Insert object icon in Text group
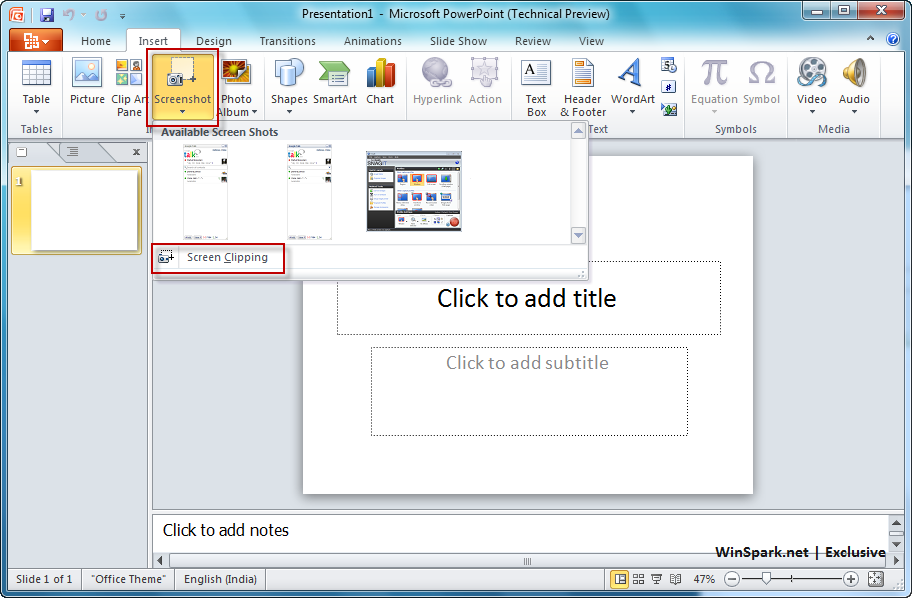The image size is (912, 598). point(669,109)
